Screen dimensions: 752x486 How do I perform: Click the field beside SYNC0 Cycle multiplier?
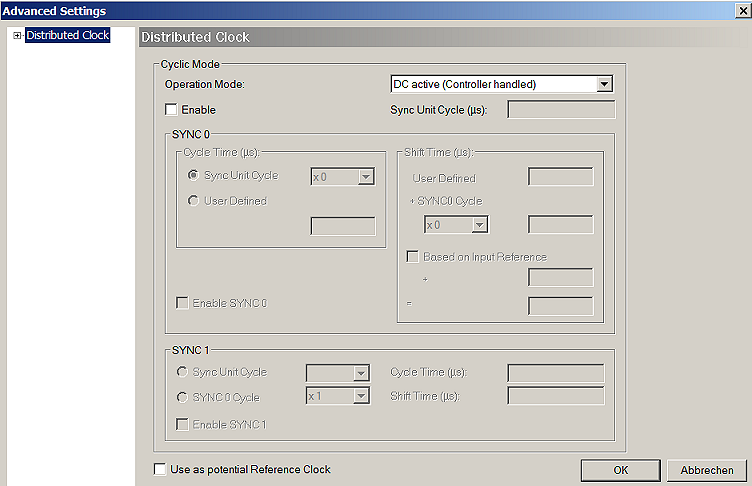pyautogui.click(x=561, y=225)
